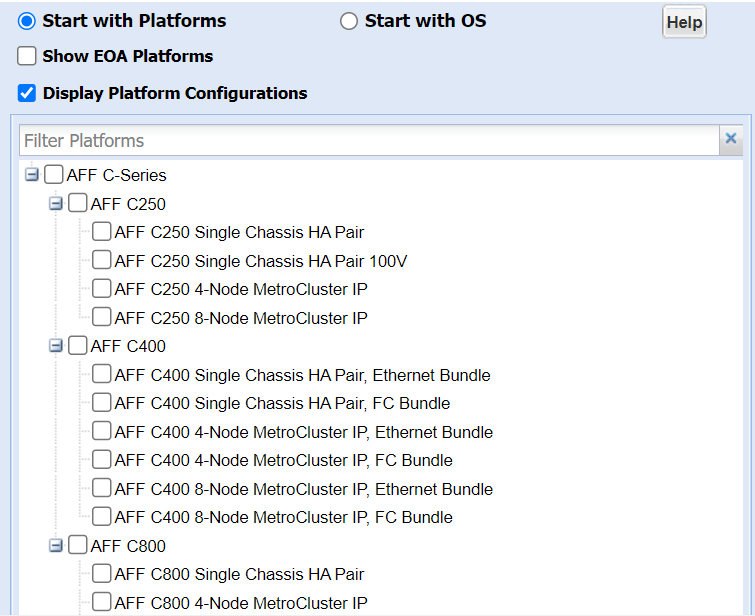
Task: Type in the Filter Platforms input field
Action: [368, 140]
